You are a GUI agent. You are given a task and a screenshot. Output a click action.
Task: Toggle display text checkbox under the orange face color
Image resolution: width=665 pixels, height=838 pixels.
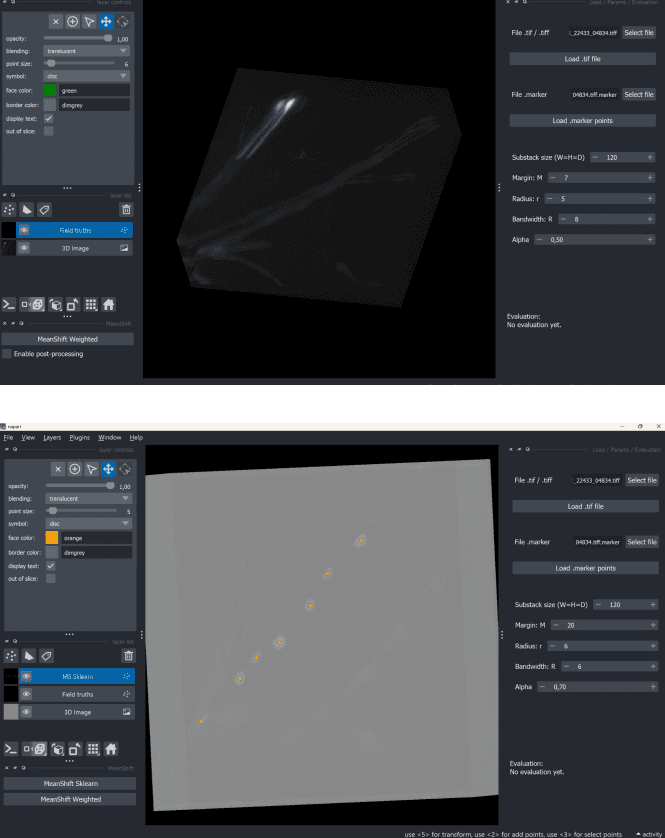(51, 565)
